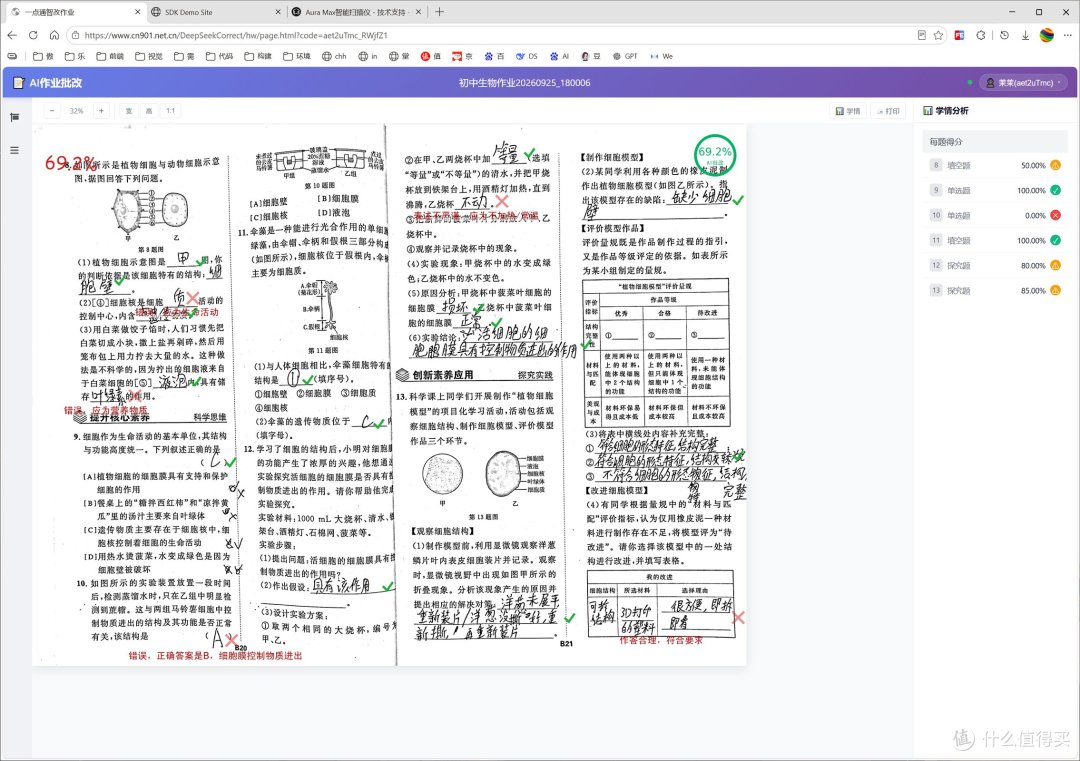This screenshot has height=761, width=1080.
Task: Click the 每题得分 section header
Action: (x=995, y=142)
